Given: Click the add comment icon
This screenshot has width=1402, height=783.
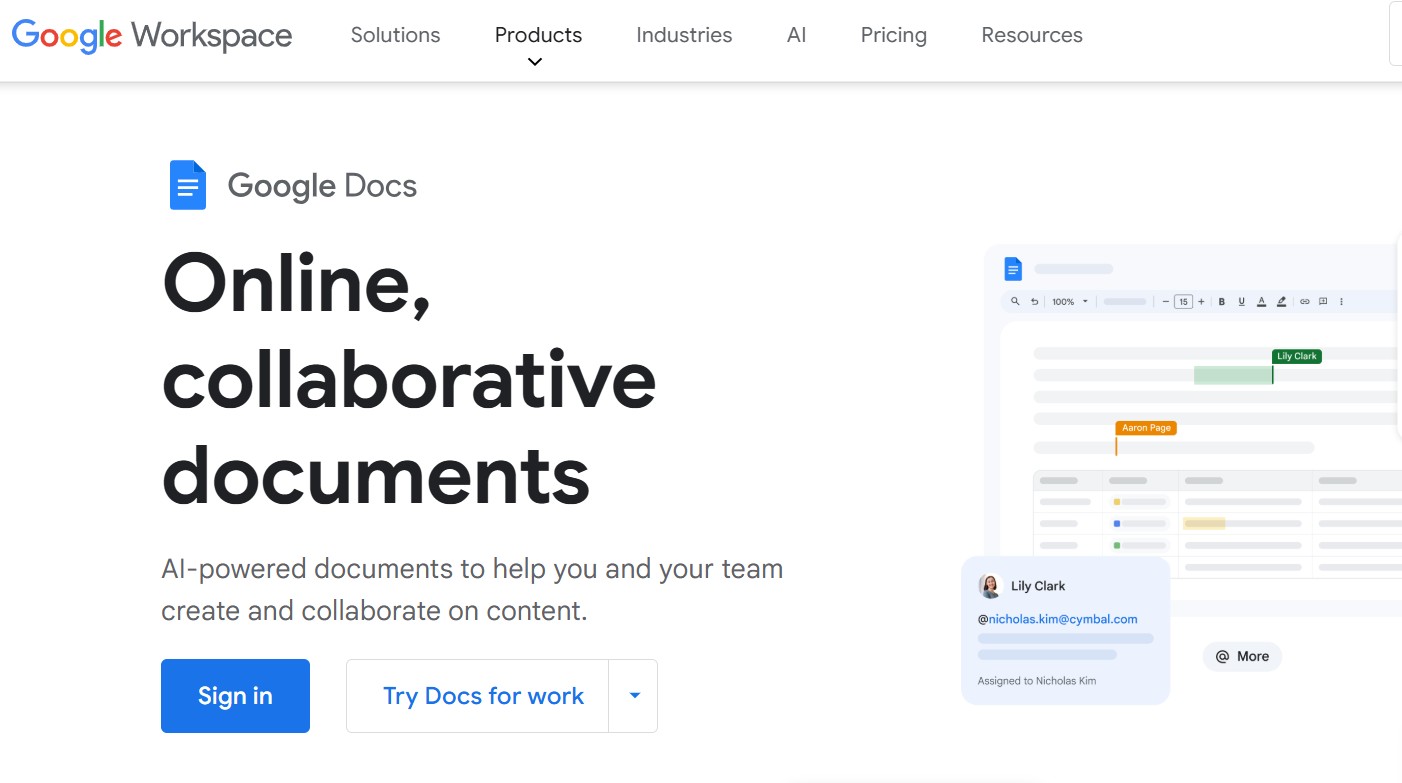Looking at the screenshot, I should (1322, 301).
